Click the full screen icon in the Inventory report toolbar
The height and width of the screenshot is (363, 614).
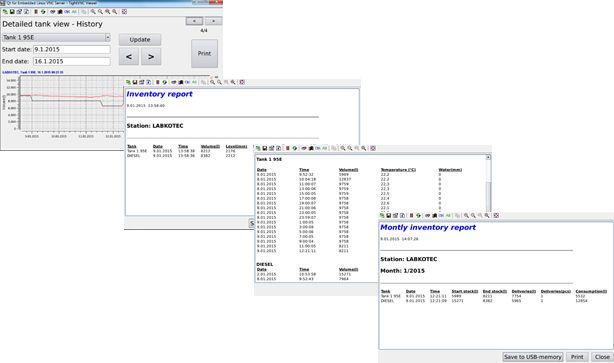click(242, 82)
